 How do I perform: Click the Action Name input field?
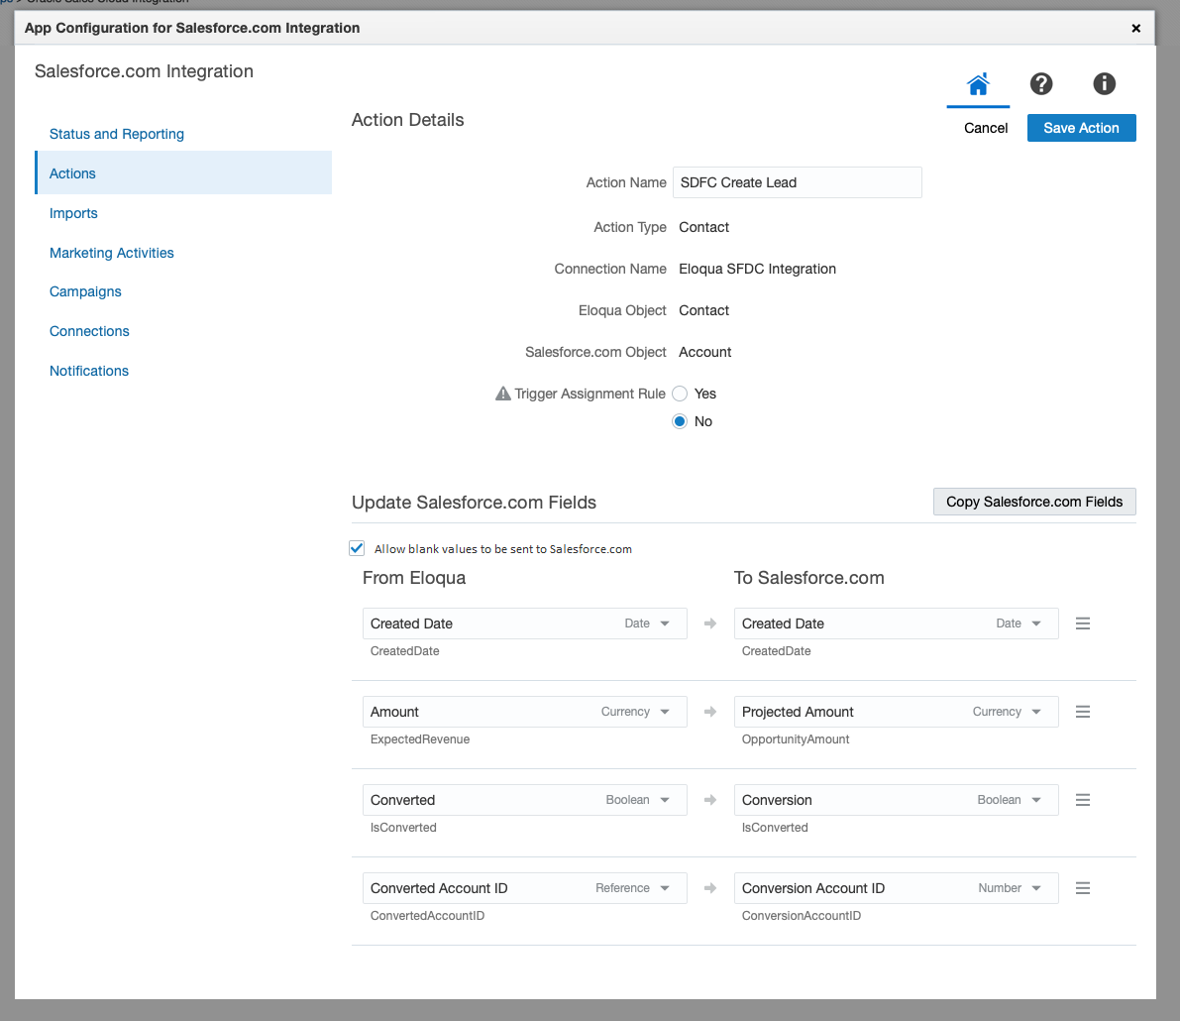[x=797, y=182]
